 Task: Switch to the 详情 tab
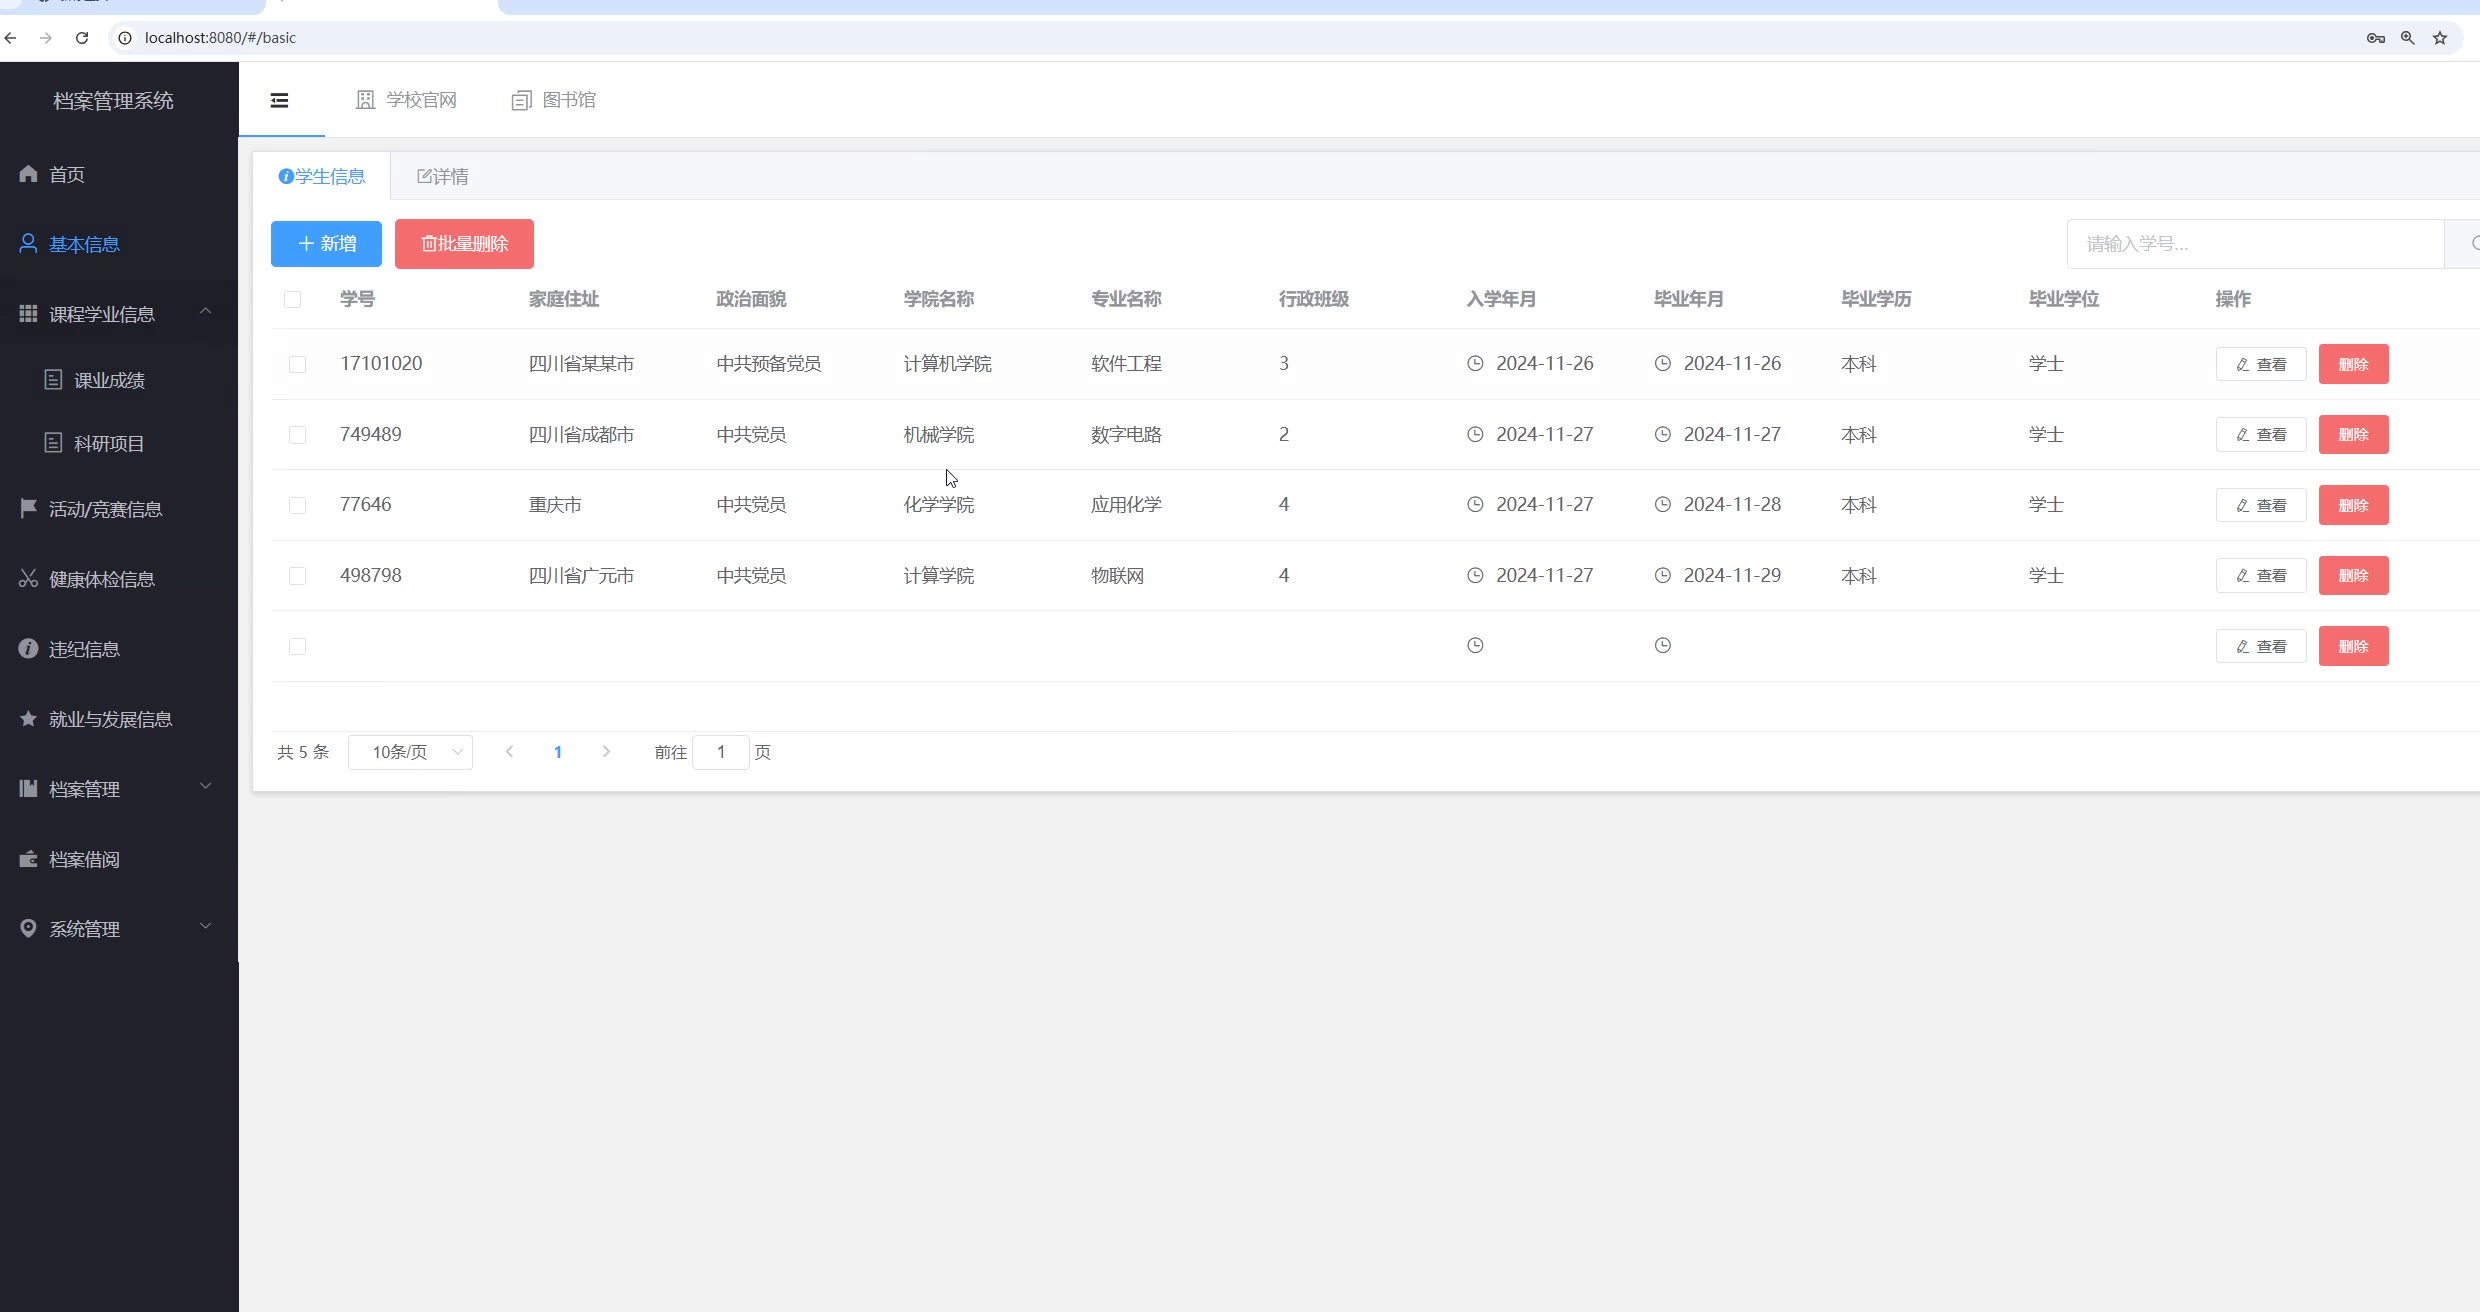443,177
